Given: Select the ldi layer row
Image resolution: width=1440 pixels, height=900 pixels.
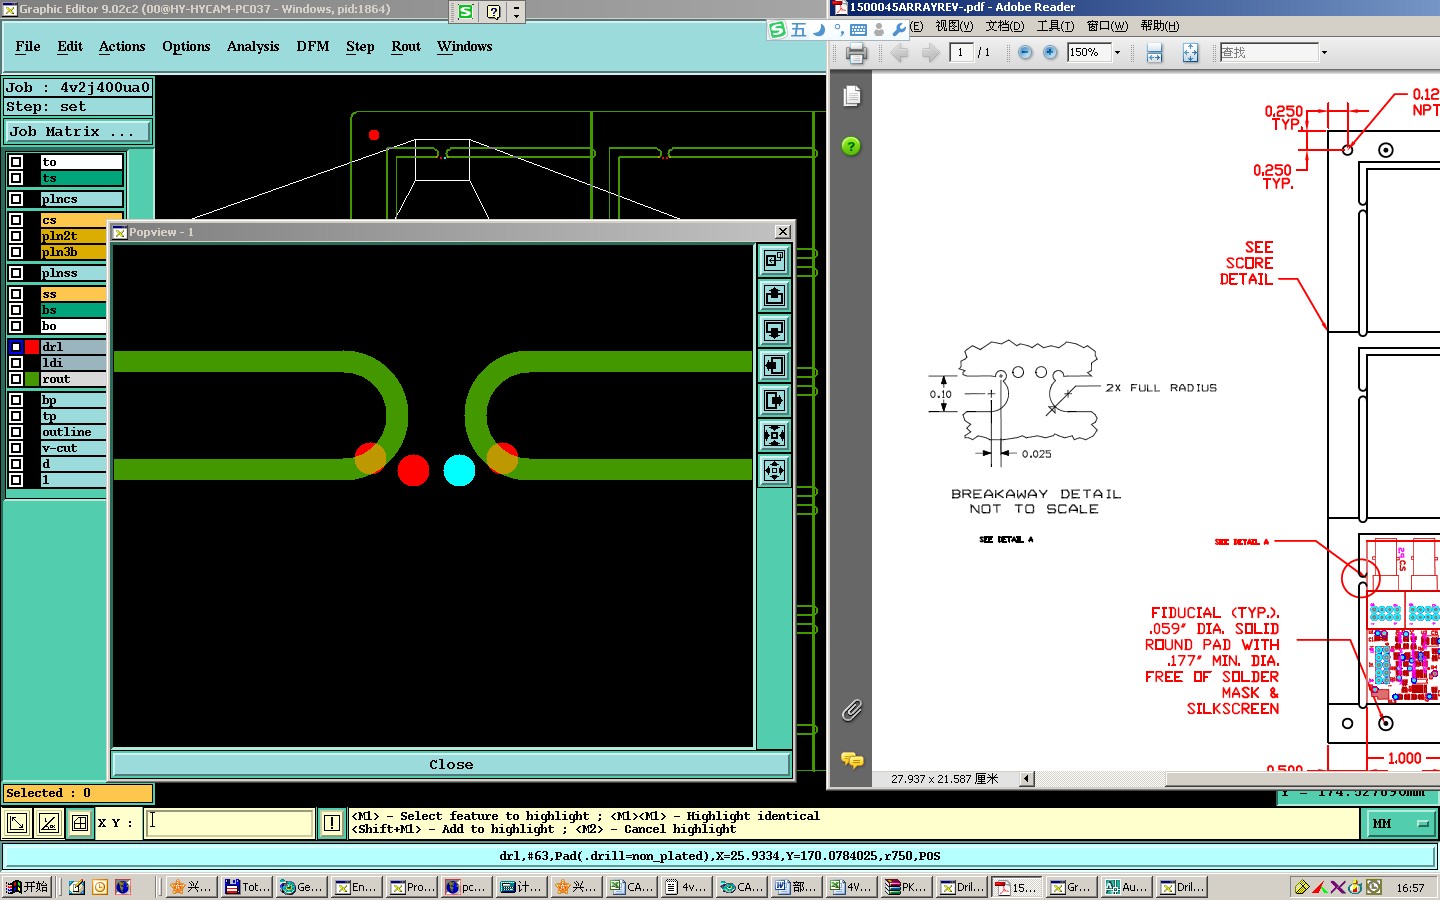Looking at the screenshot, I should tap(73, 363).
